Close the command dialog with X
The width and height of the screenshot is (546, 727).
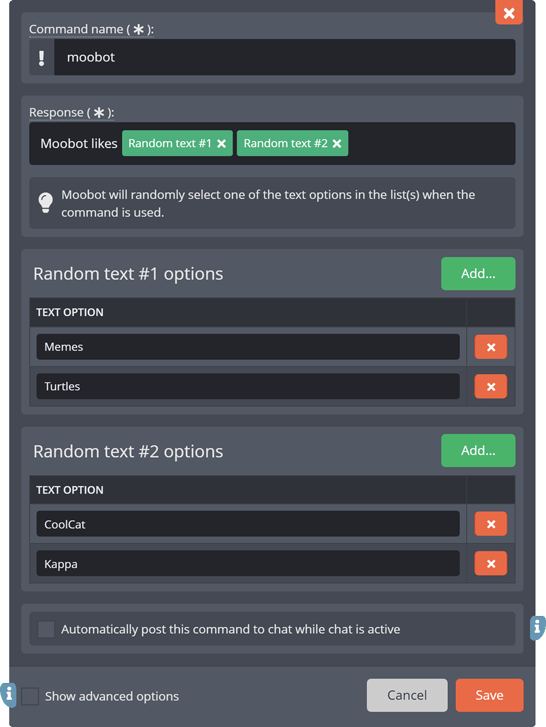[509, 13]
